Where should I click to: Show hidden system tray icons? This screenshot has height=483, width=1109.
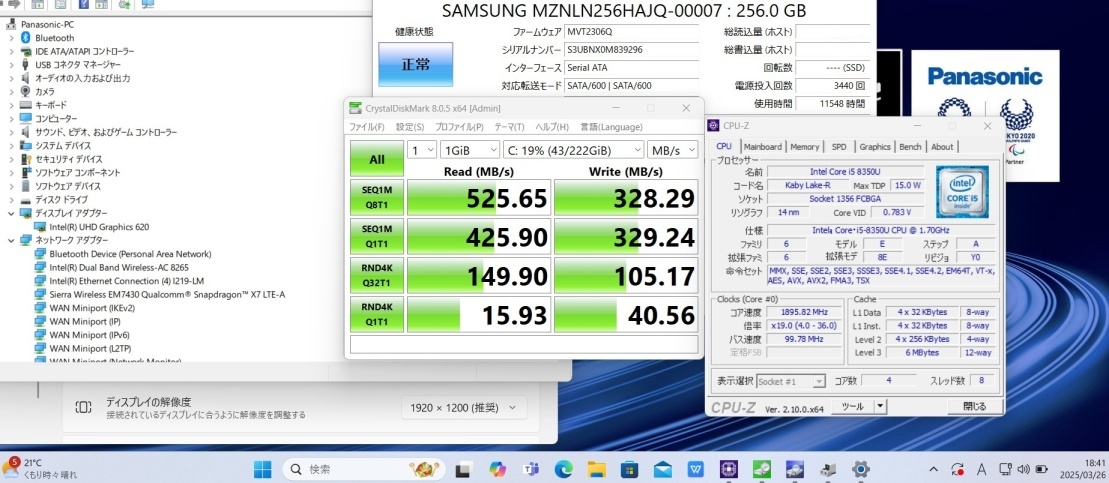(x=933, y=469)
